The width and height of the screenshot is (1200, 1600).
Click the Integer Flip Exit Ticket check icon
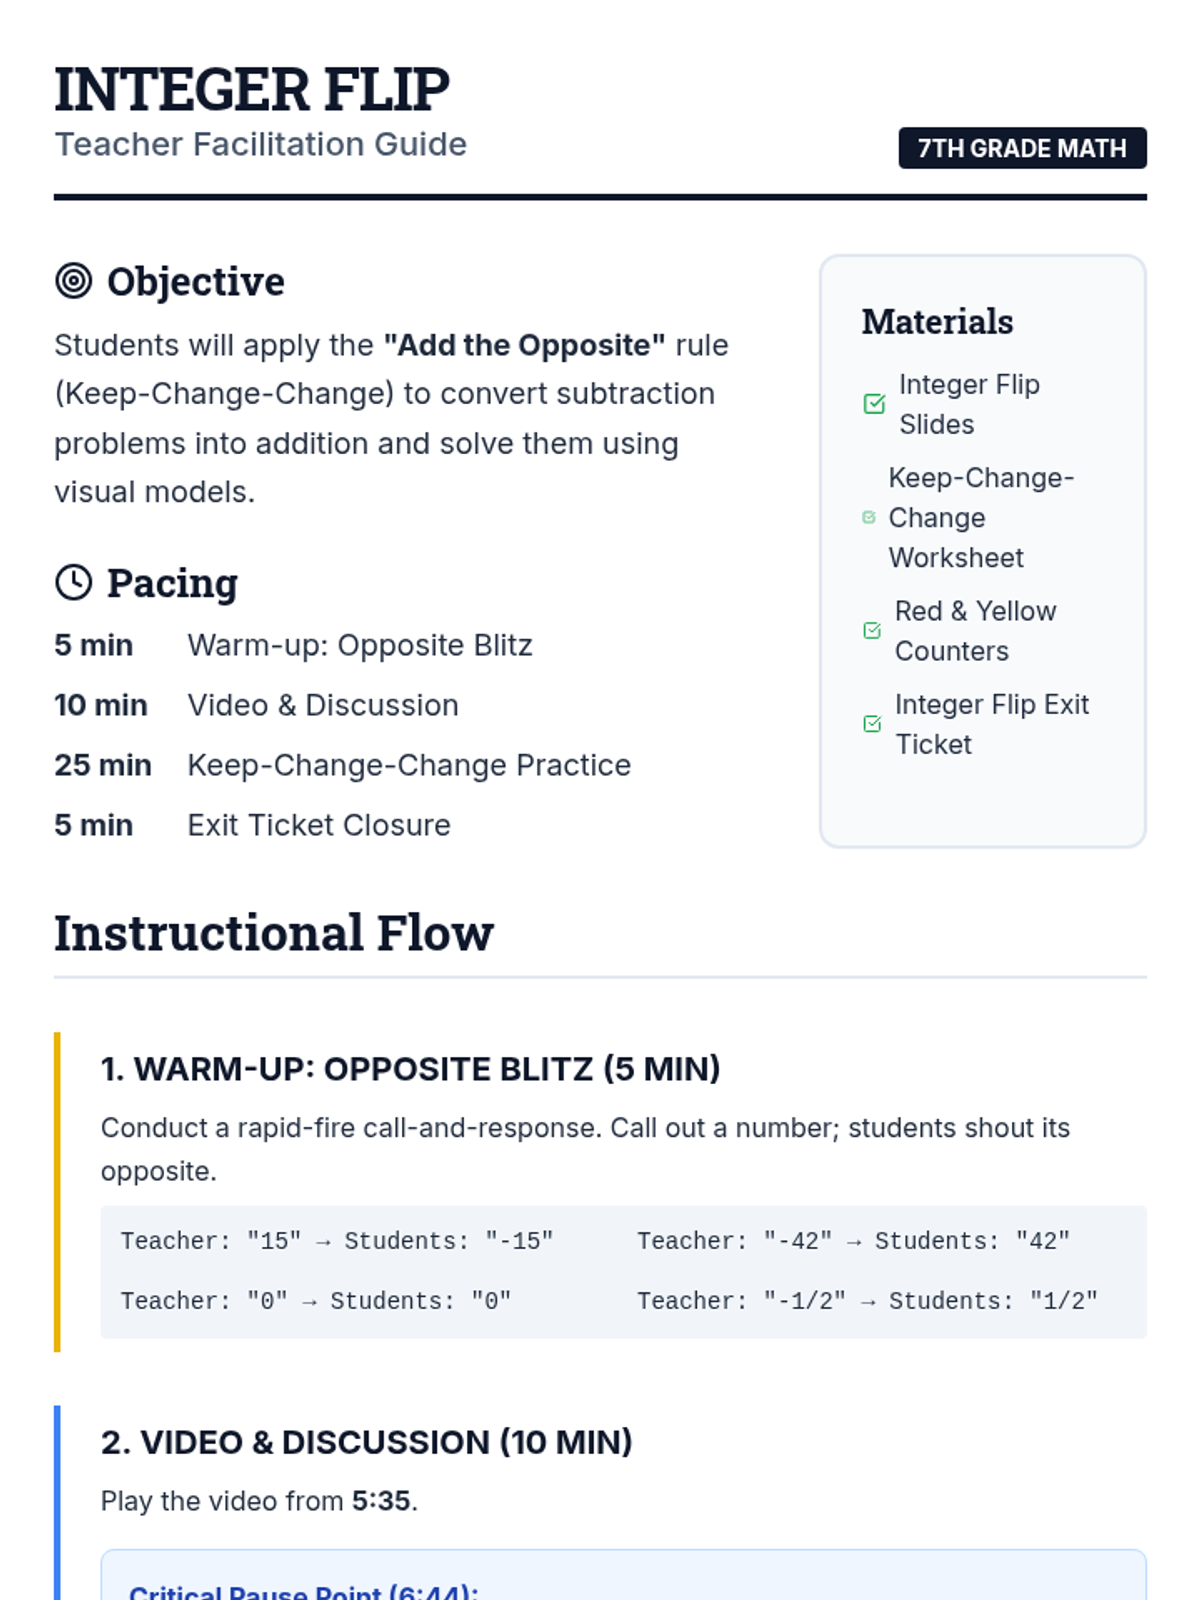click(x=872, y=724)
